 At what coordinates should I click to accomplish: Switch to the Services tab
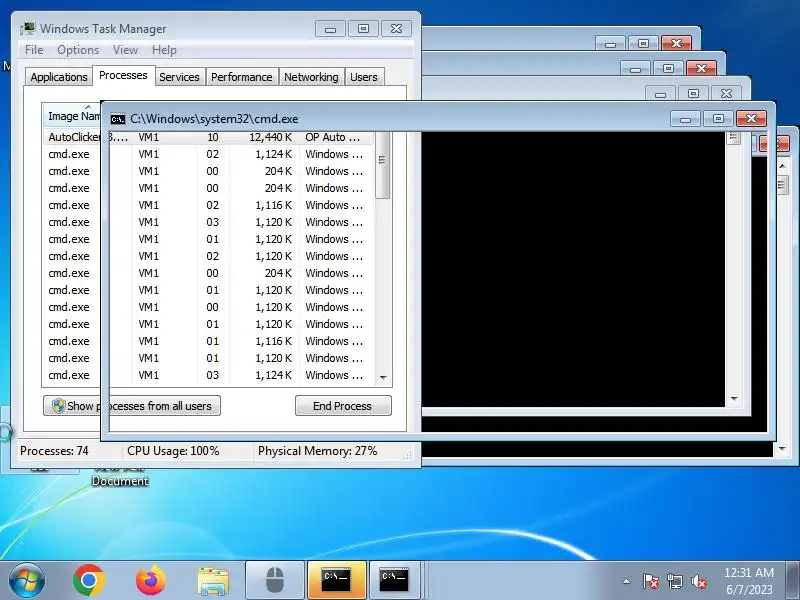[x=180, y=77]
